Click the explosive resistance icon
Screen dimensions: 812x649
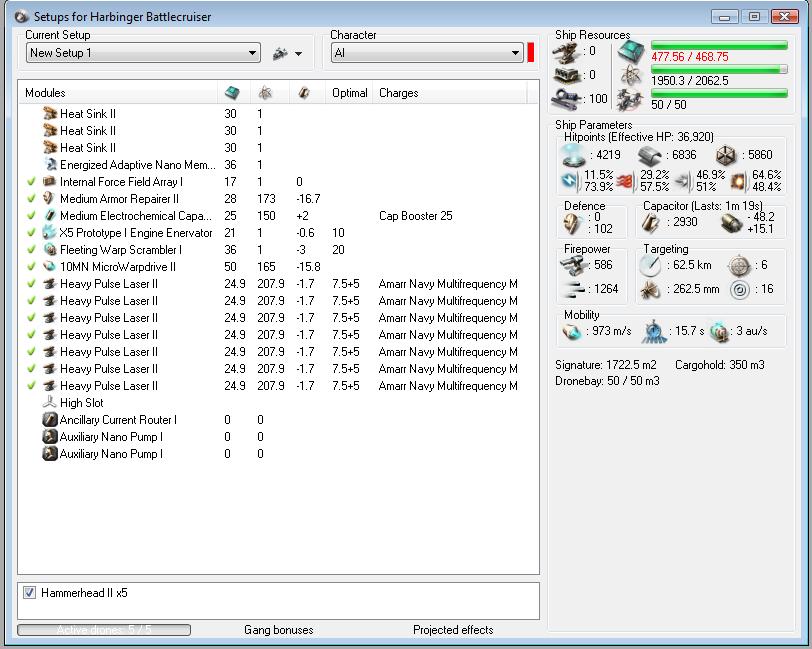(738, 181)
